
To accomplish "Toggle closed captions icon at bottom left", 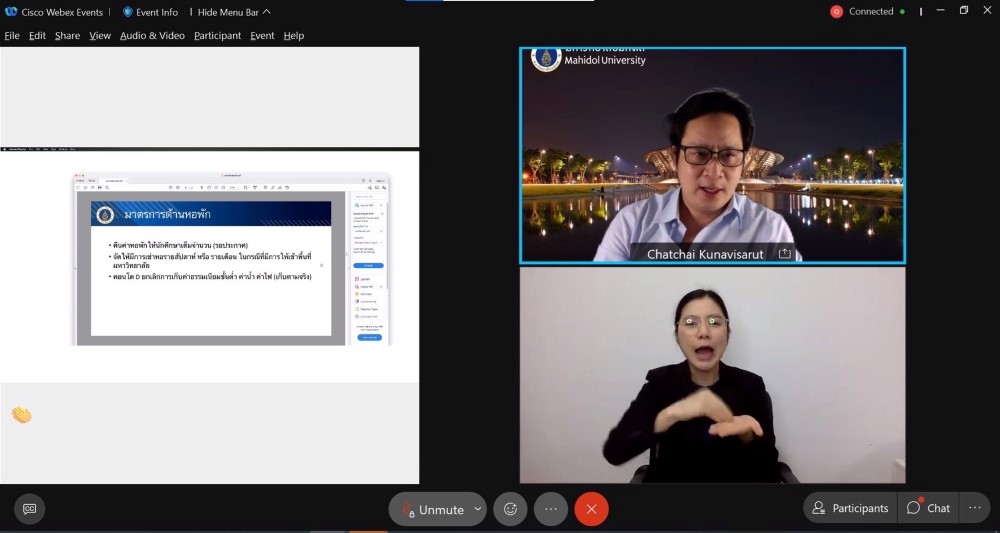I will [29, 509].
